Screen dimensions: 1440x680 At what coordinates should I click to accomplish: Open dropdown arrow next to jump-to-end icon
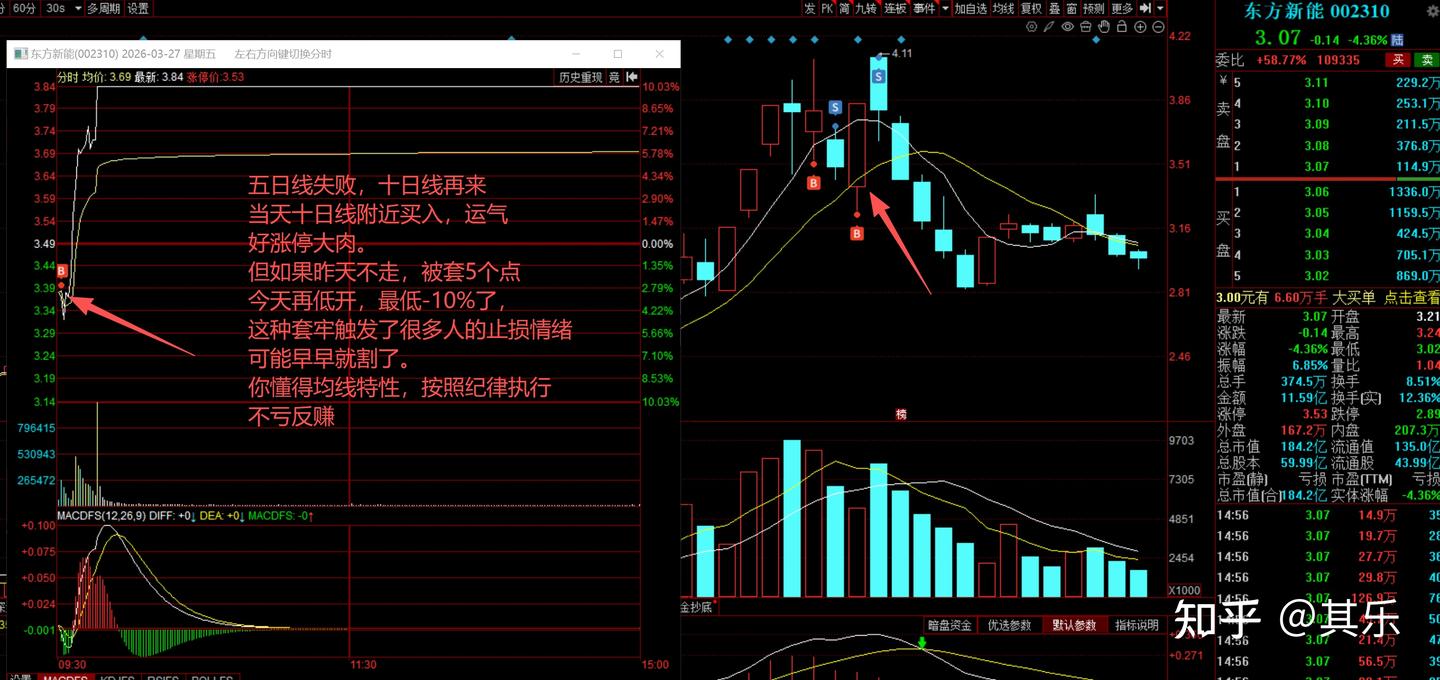[1161, 8]
